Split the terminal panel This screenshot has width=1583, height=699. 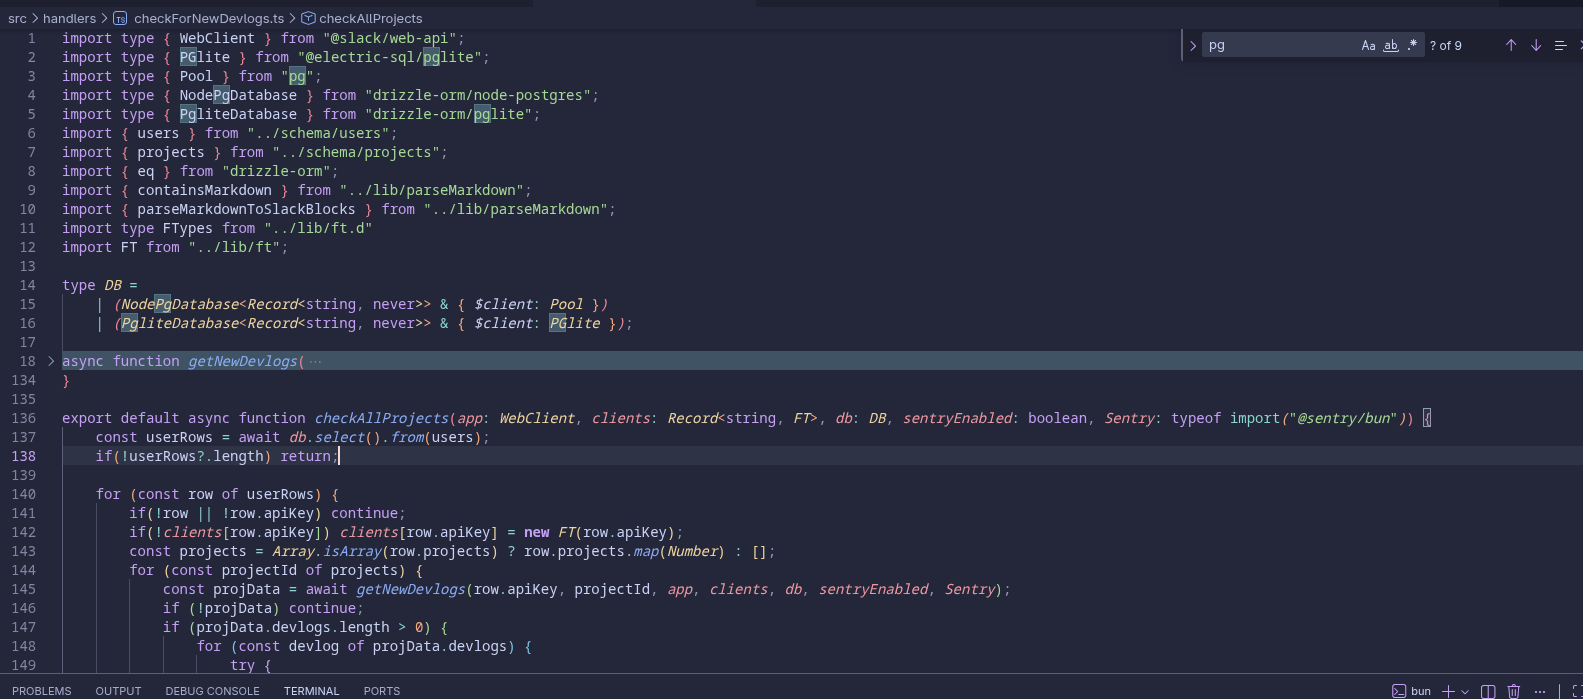[1488, 691]
